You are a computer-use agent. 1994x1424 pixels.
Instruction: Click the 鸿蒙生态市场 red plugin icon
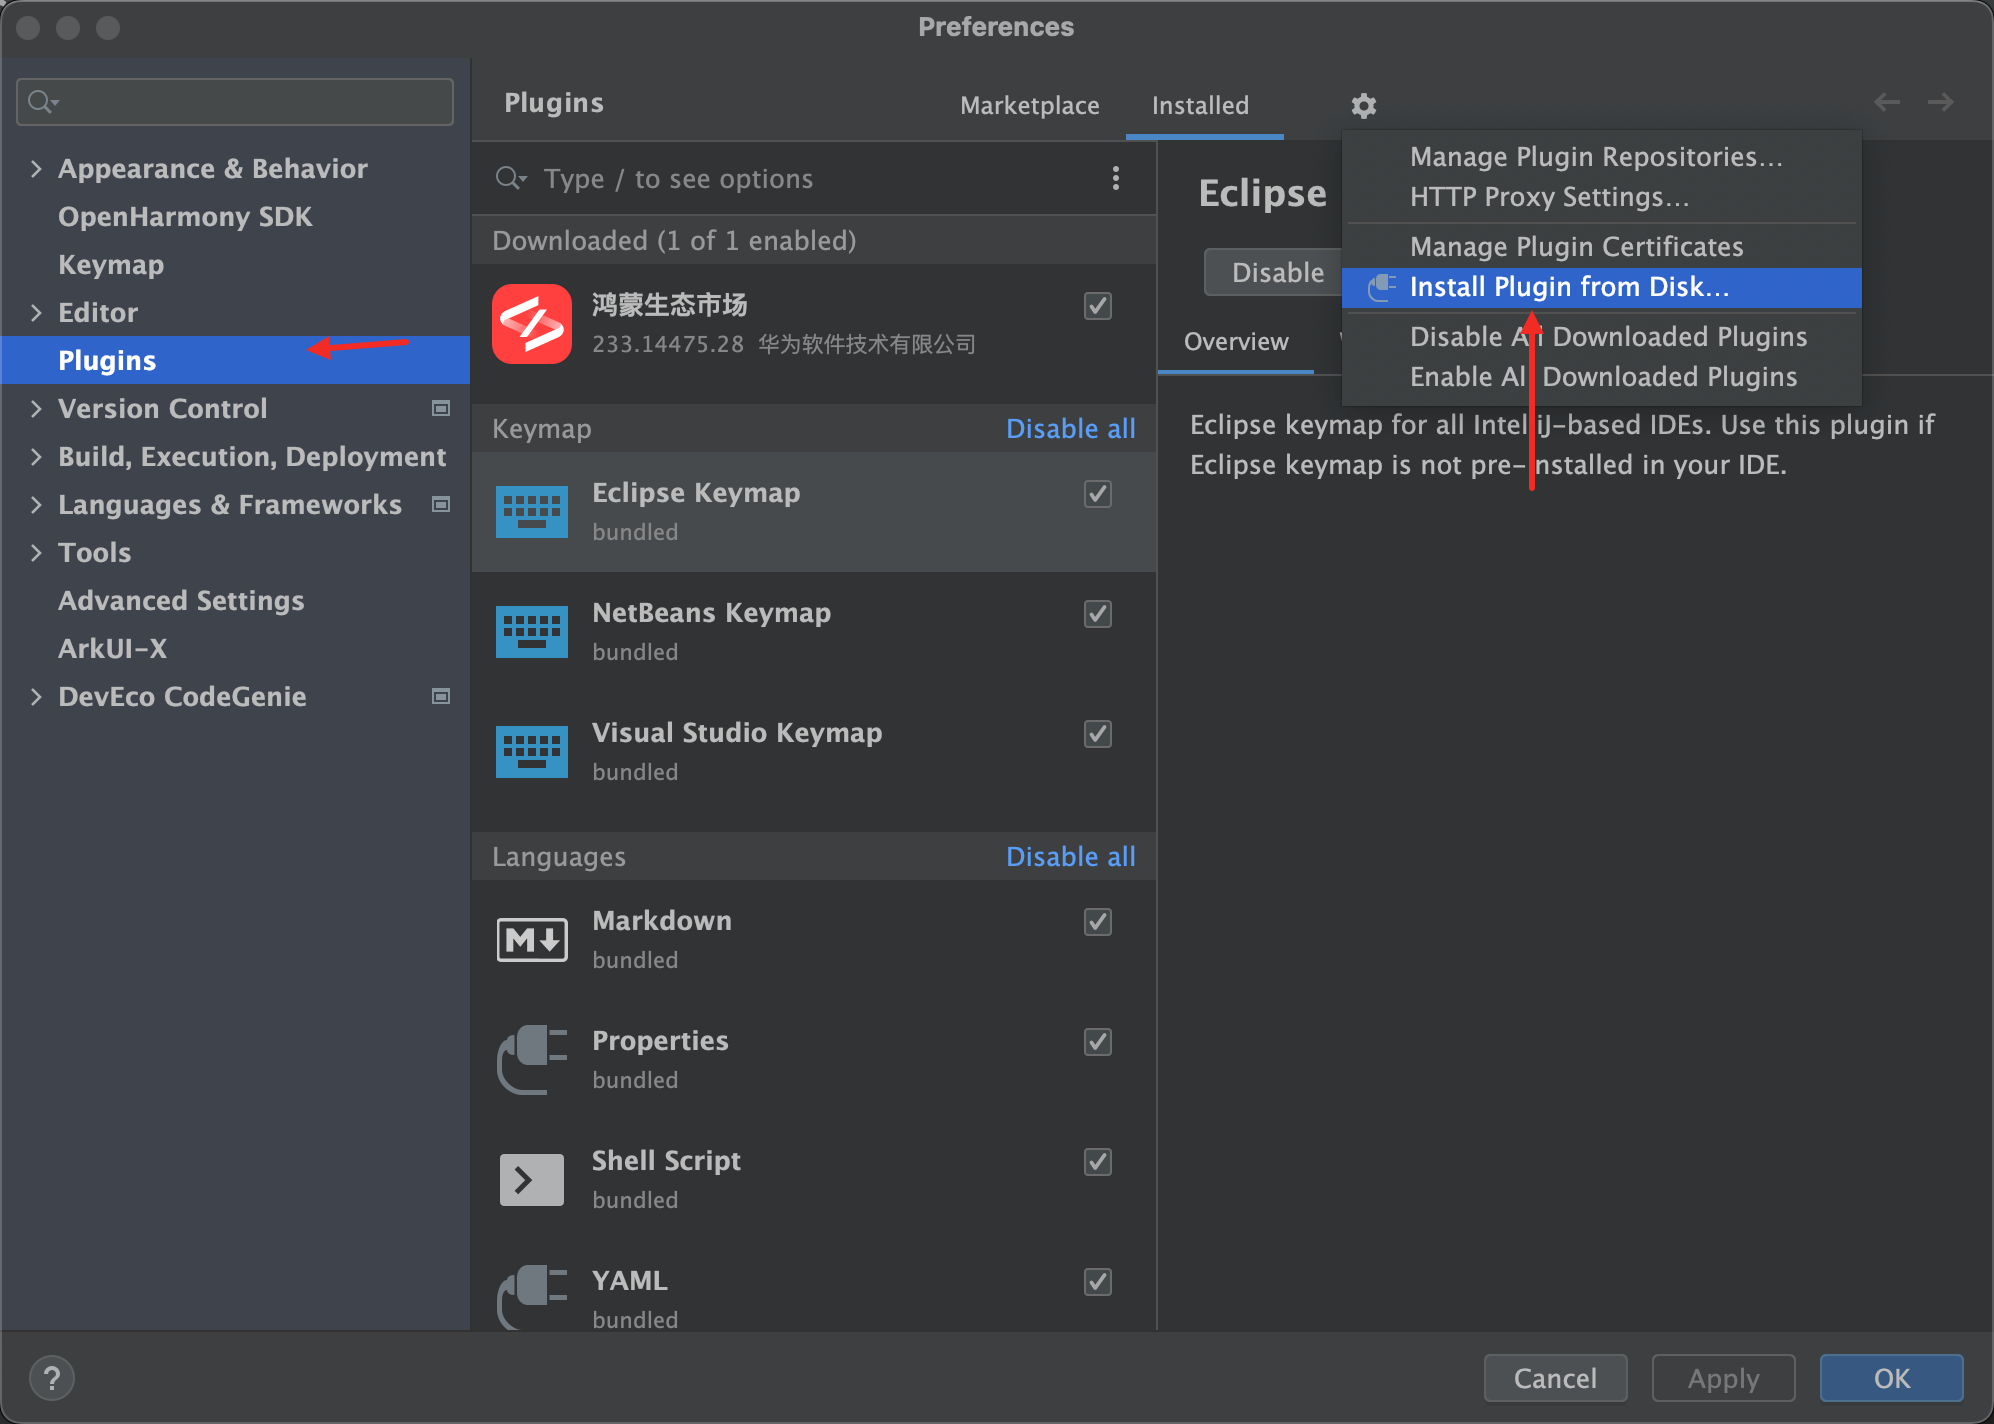pos(532,324)
